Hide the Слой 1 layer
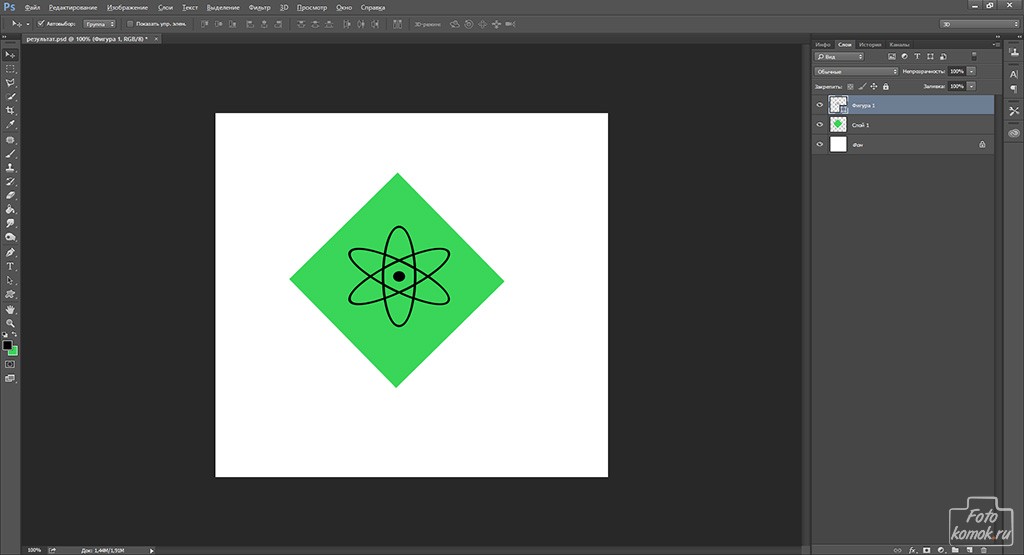1024x555 pixels. [x=820, y=125]
